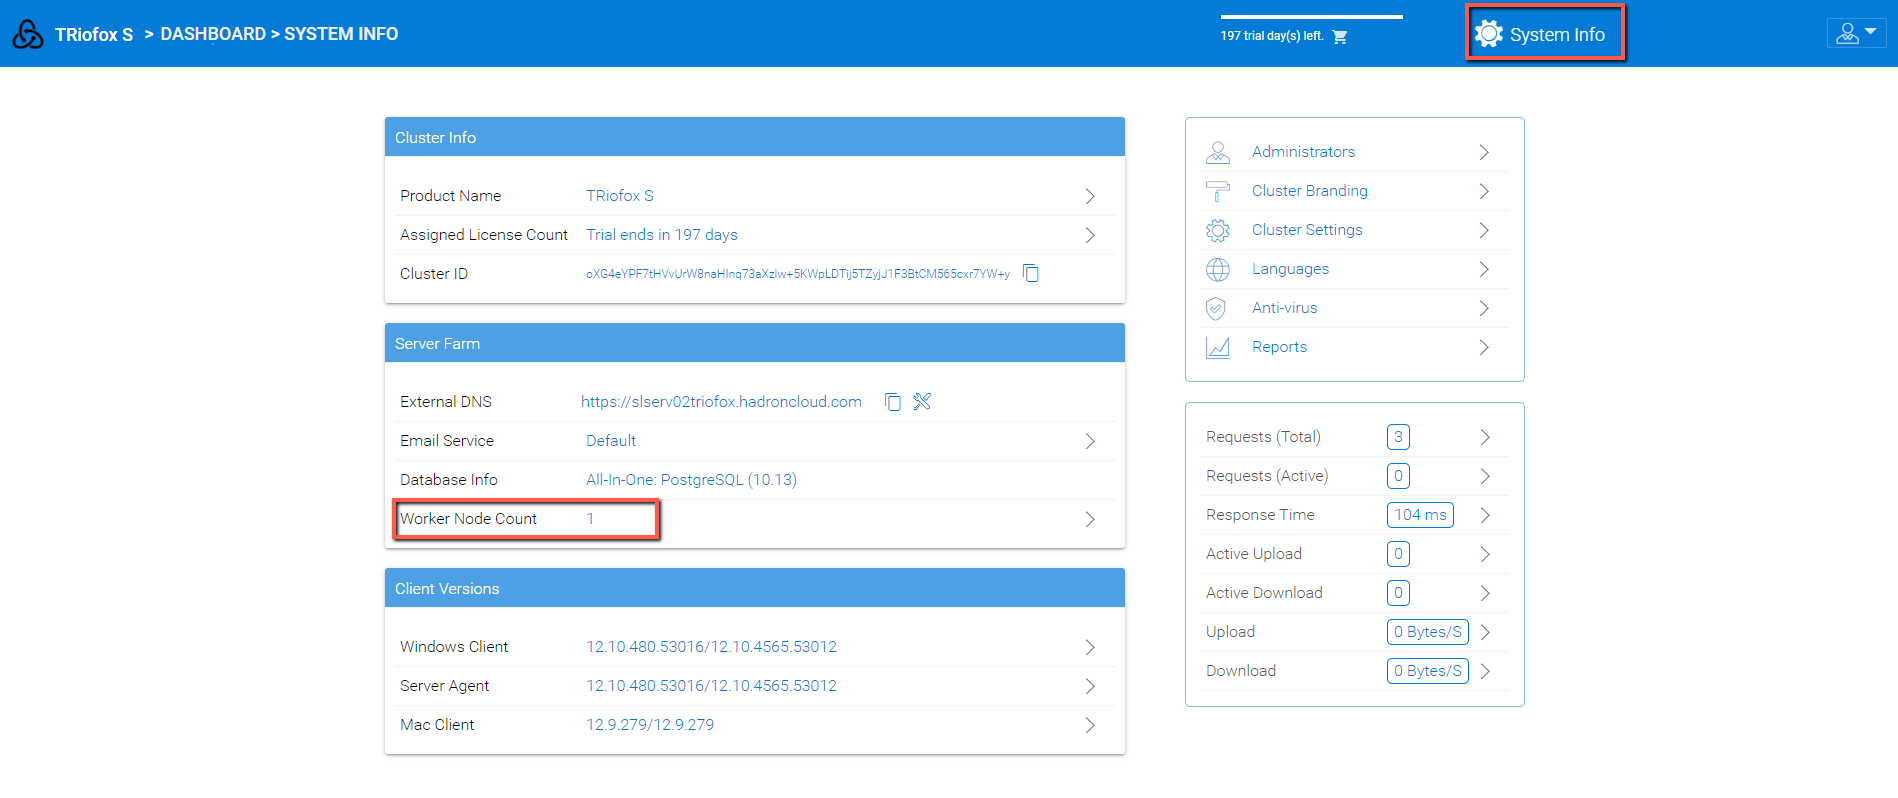Image resolution: width=1898 pixels, height=798 pixels.
Task: Click the Cluster ID string
Action: 797,274
